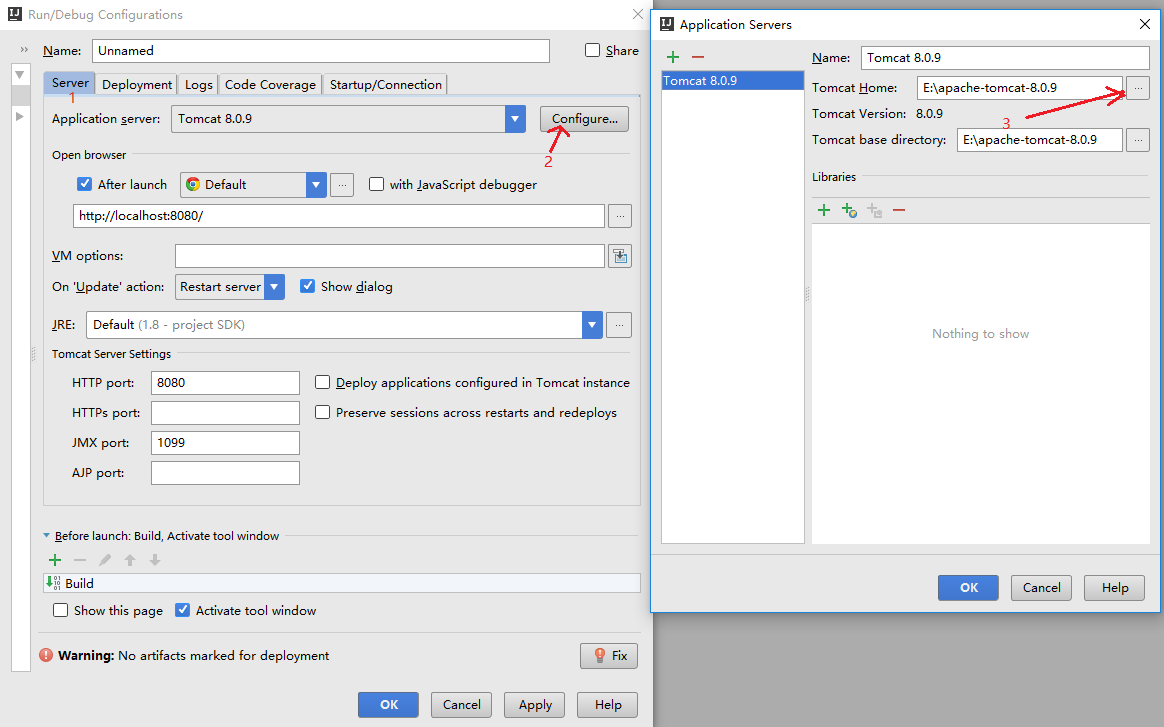The width and height of the screenshot is (1164, 727).
Task: Click Help in Run/Debug Configurations
Action: (607, 705)
